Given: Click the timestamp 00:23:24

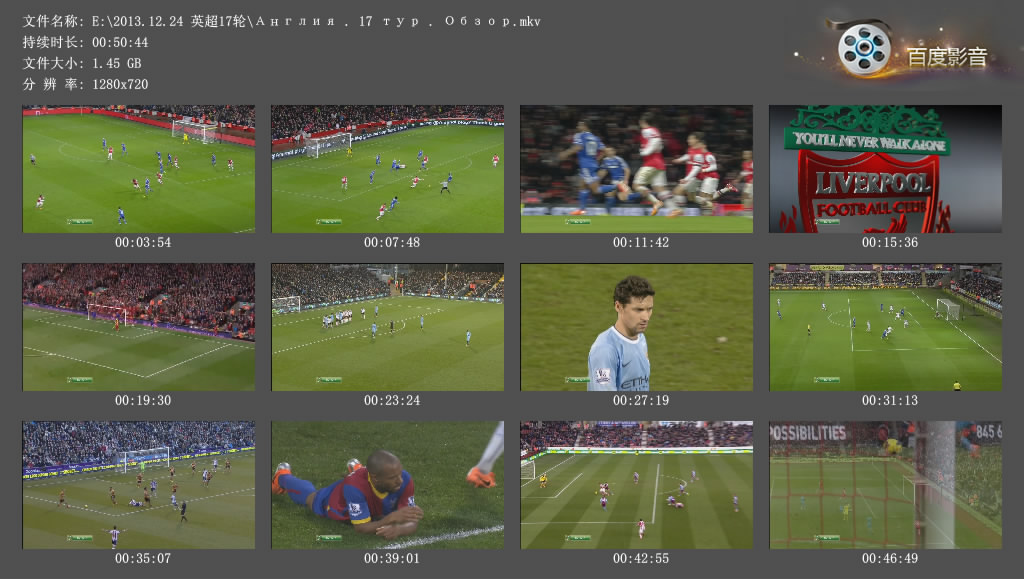Looking at the screenshot, I should 392,400.
